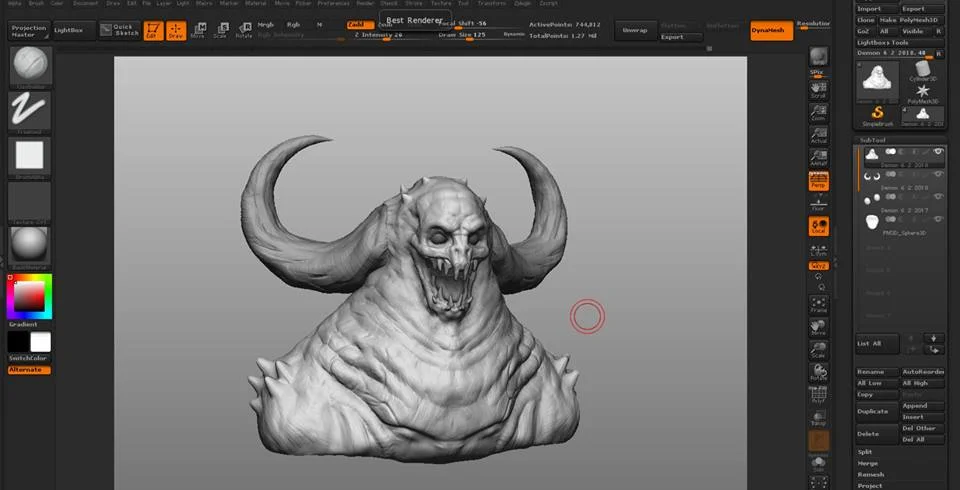Image resolution: width=960 pixels, height=490 pixels.
Task: Click the L.Sym icon
Action: coord(819,249)
